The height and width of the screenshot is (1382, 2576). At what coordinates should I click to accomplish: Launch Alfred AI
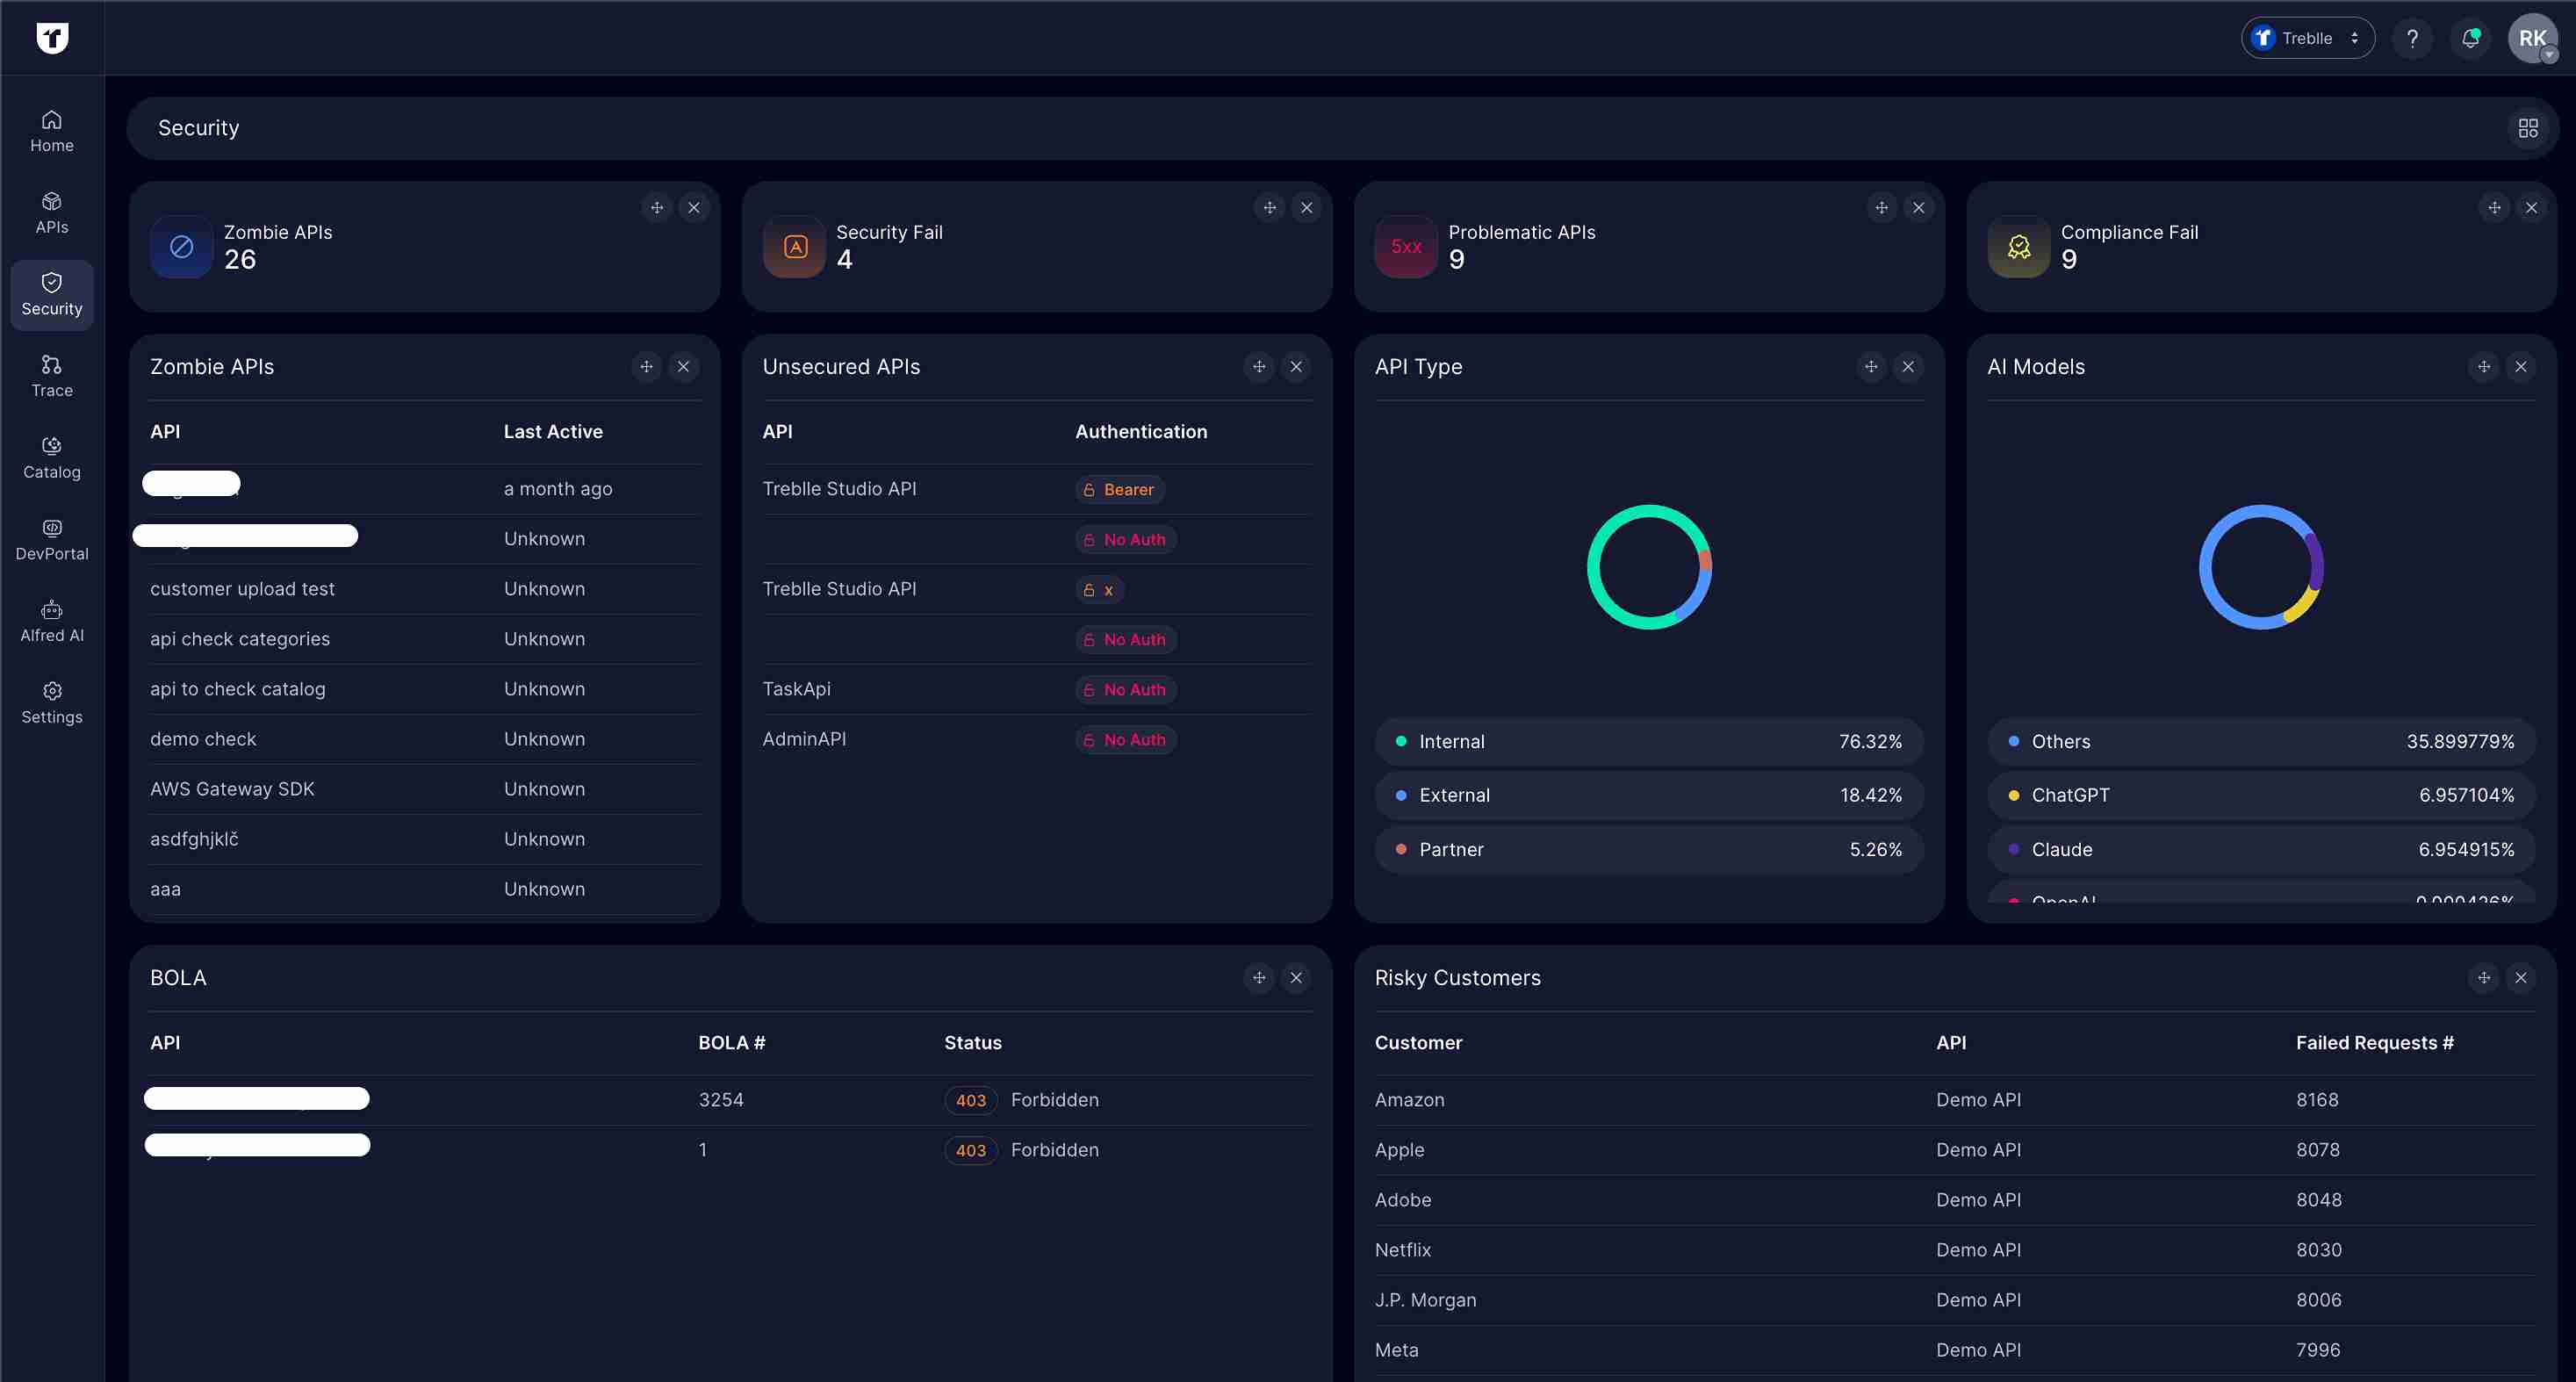pyautogui.click(x=51, y=620)
